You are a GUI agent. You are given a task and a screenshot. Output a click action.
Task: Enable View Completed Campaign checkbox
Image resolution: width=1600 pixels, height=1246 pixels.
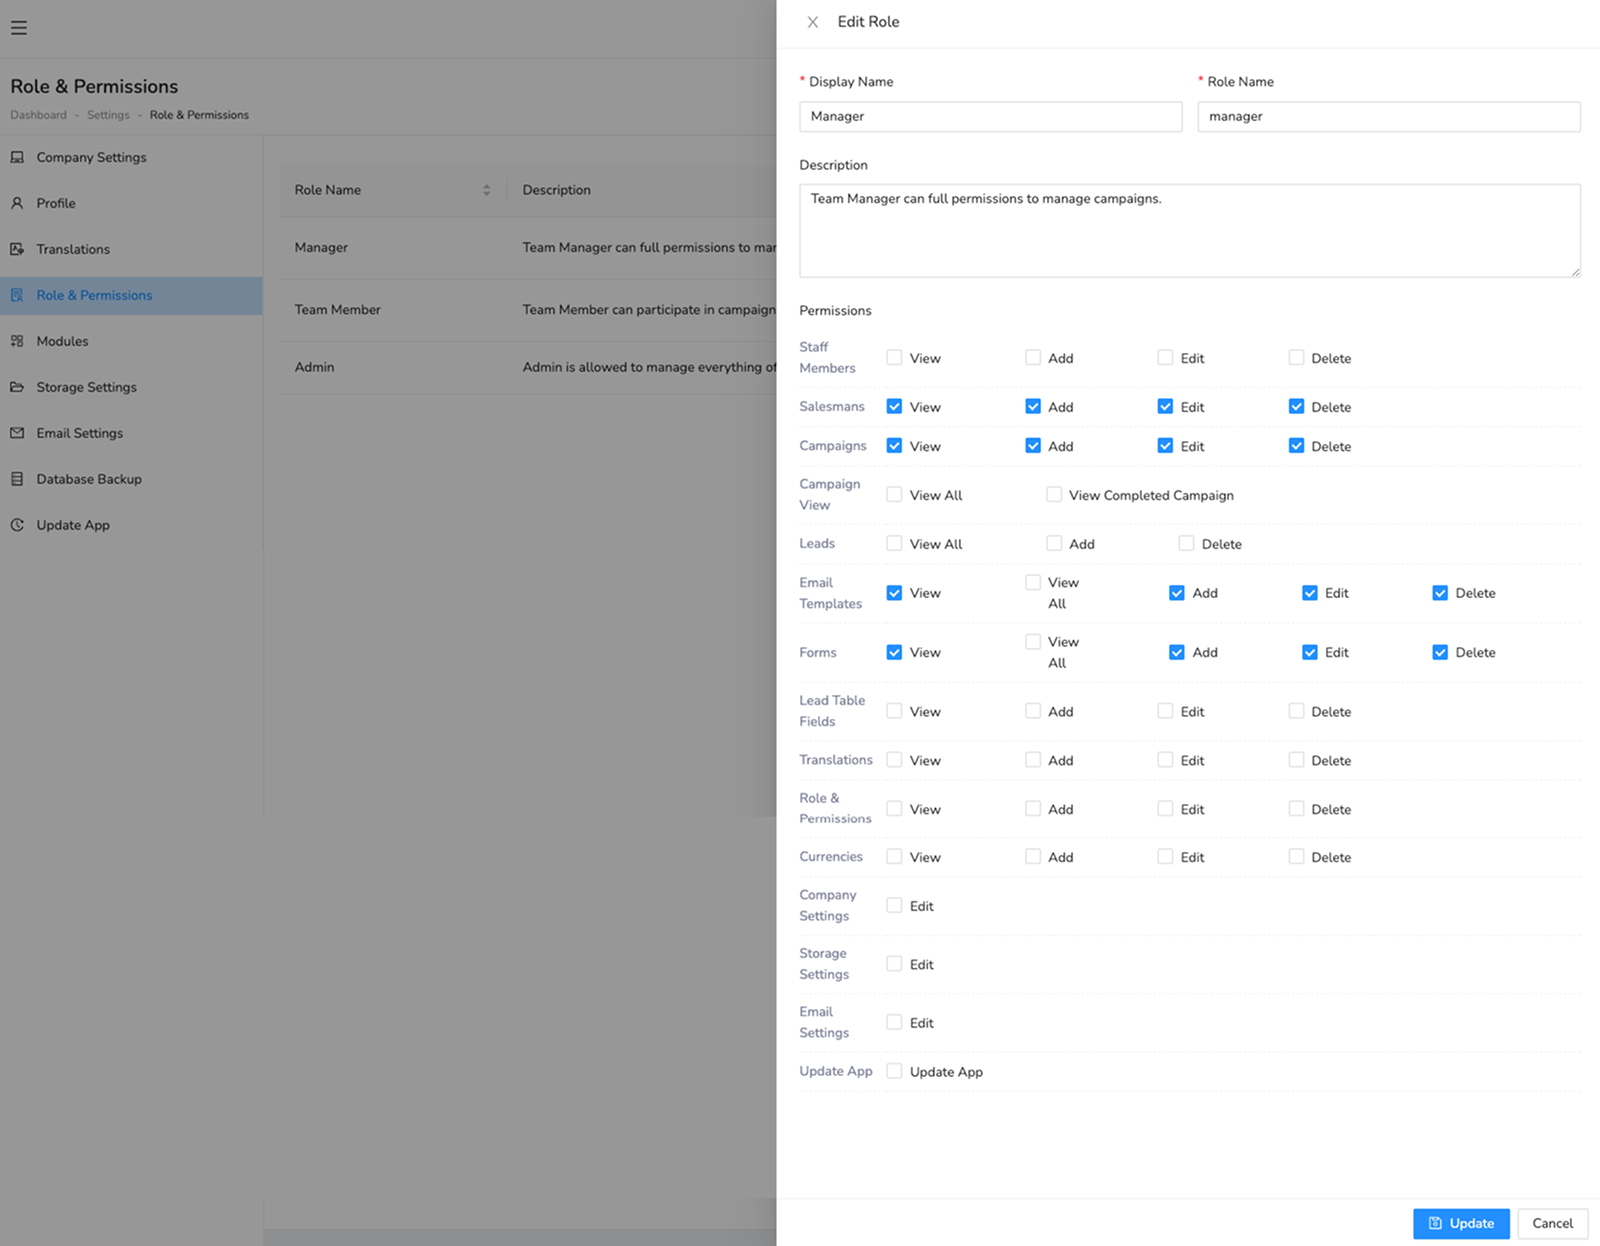coord(1054,494)
